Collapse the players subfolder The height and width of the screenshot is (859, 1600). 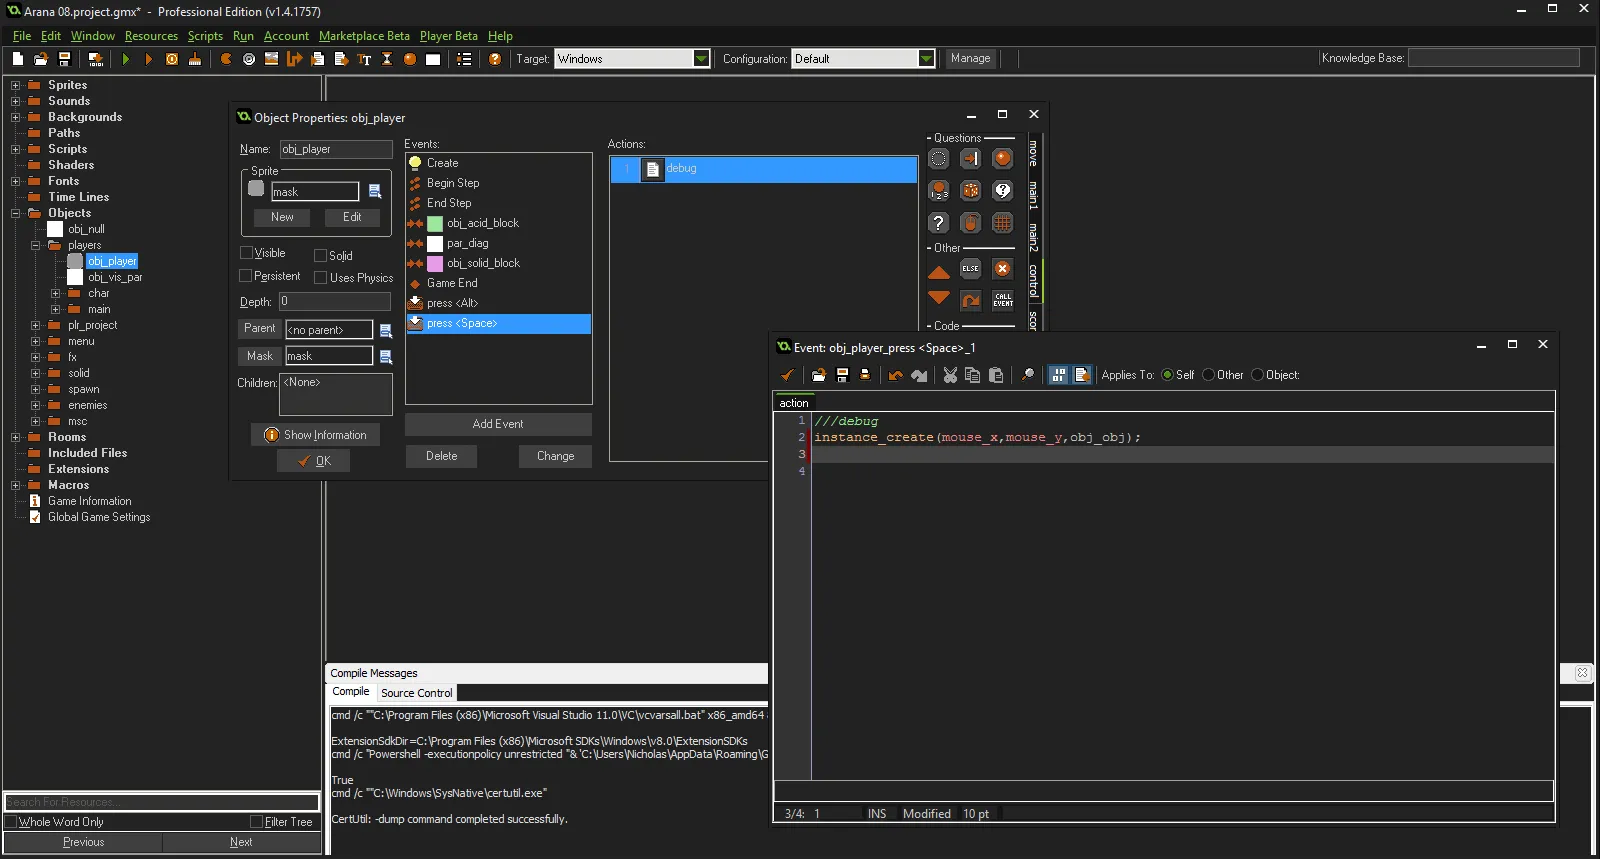click(x=35, y=245)
